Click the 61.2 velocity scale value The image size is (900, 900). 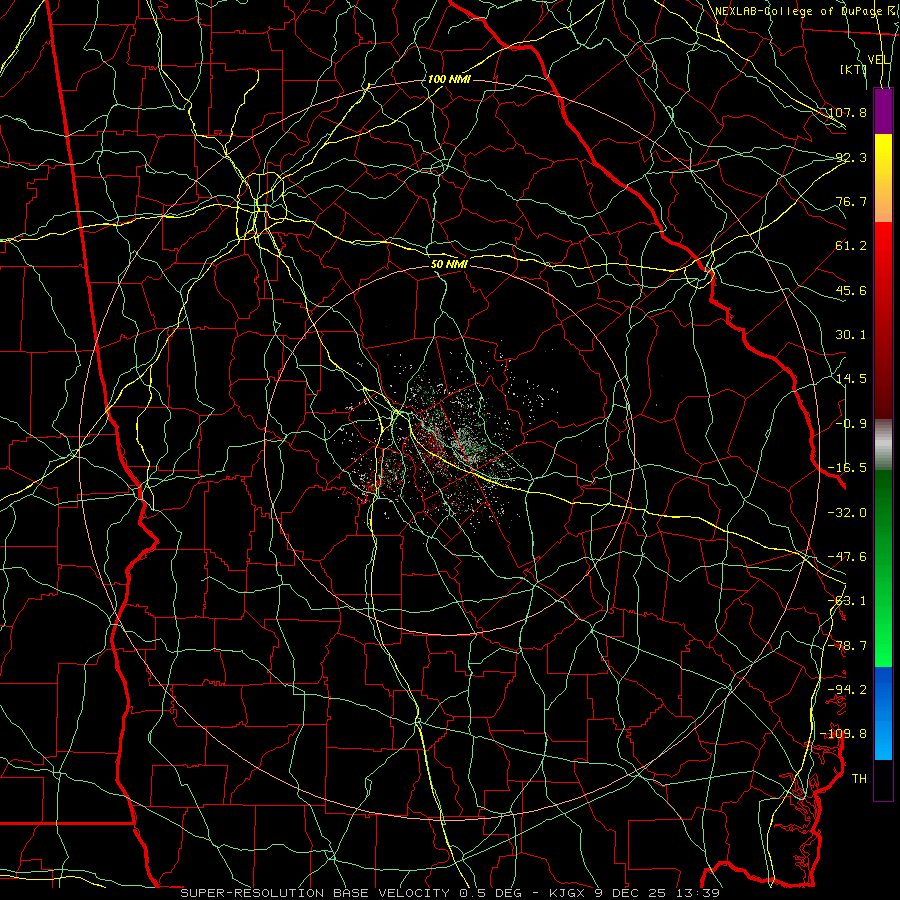point(851,246)
